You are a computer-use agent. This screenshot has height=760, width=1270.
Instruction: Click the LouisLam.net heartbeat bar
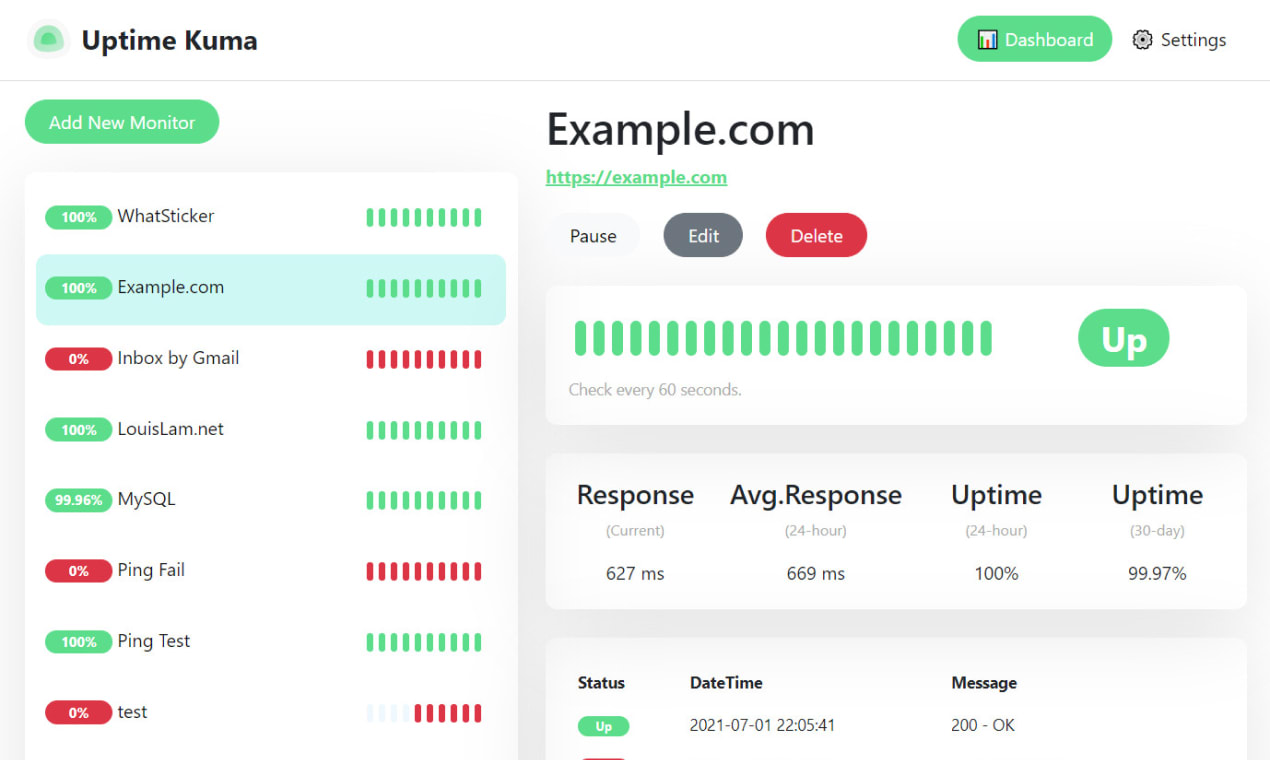click(424, 430)
